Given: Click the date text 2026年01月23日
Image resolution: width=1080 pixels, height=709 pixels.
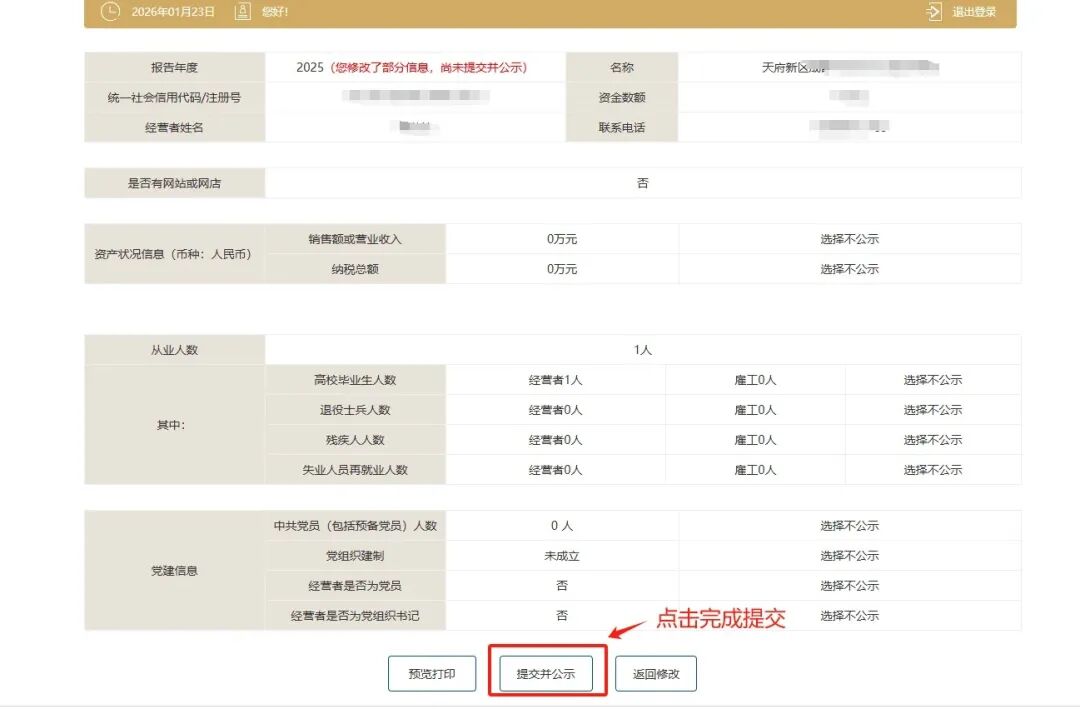Looking at the screenshot, I should (x=173, y=12).
